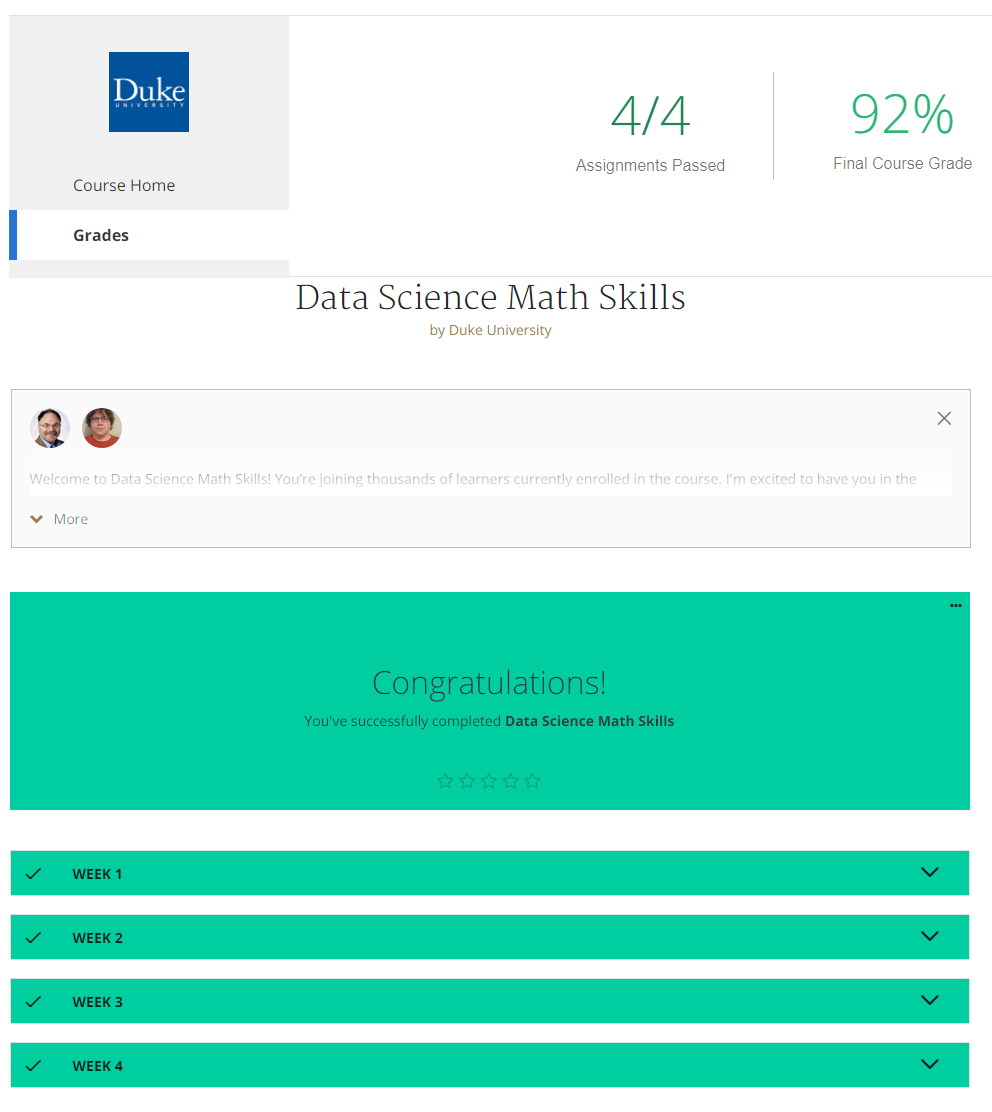Select the Grades sidebar item

tap(101, 235)
